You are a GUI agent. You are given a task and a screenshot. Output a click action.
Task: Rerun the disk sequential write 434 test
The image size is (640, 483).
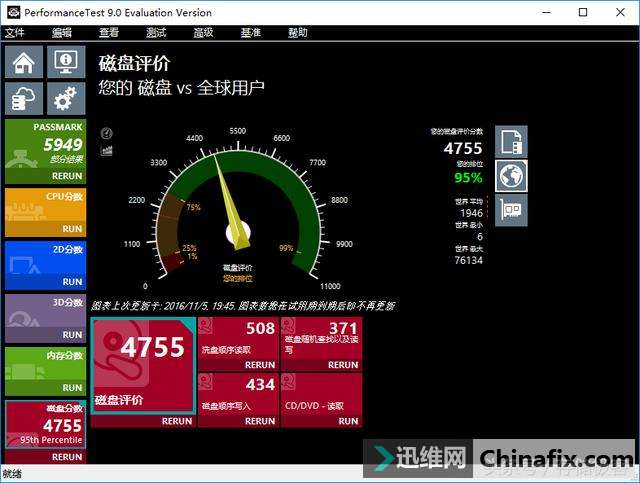point(260,421)
